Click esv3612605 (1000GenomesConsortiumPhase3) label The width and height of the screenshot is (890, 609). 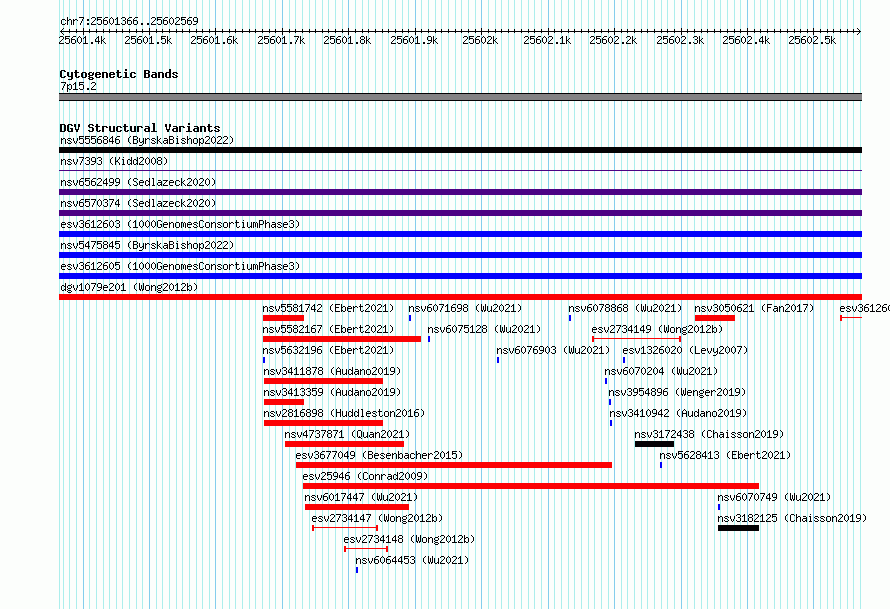[180, 266]
